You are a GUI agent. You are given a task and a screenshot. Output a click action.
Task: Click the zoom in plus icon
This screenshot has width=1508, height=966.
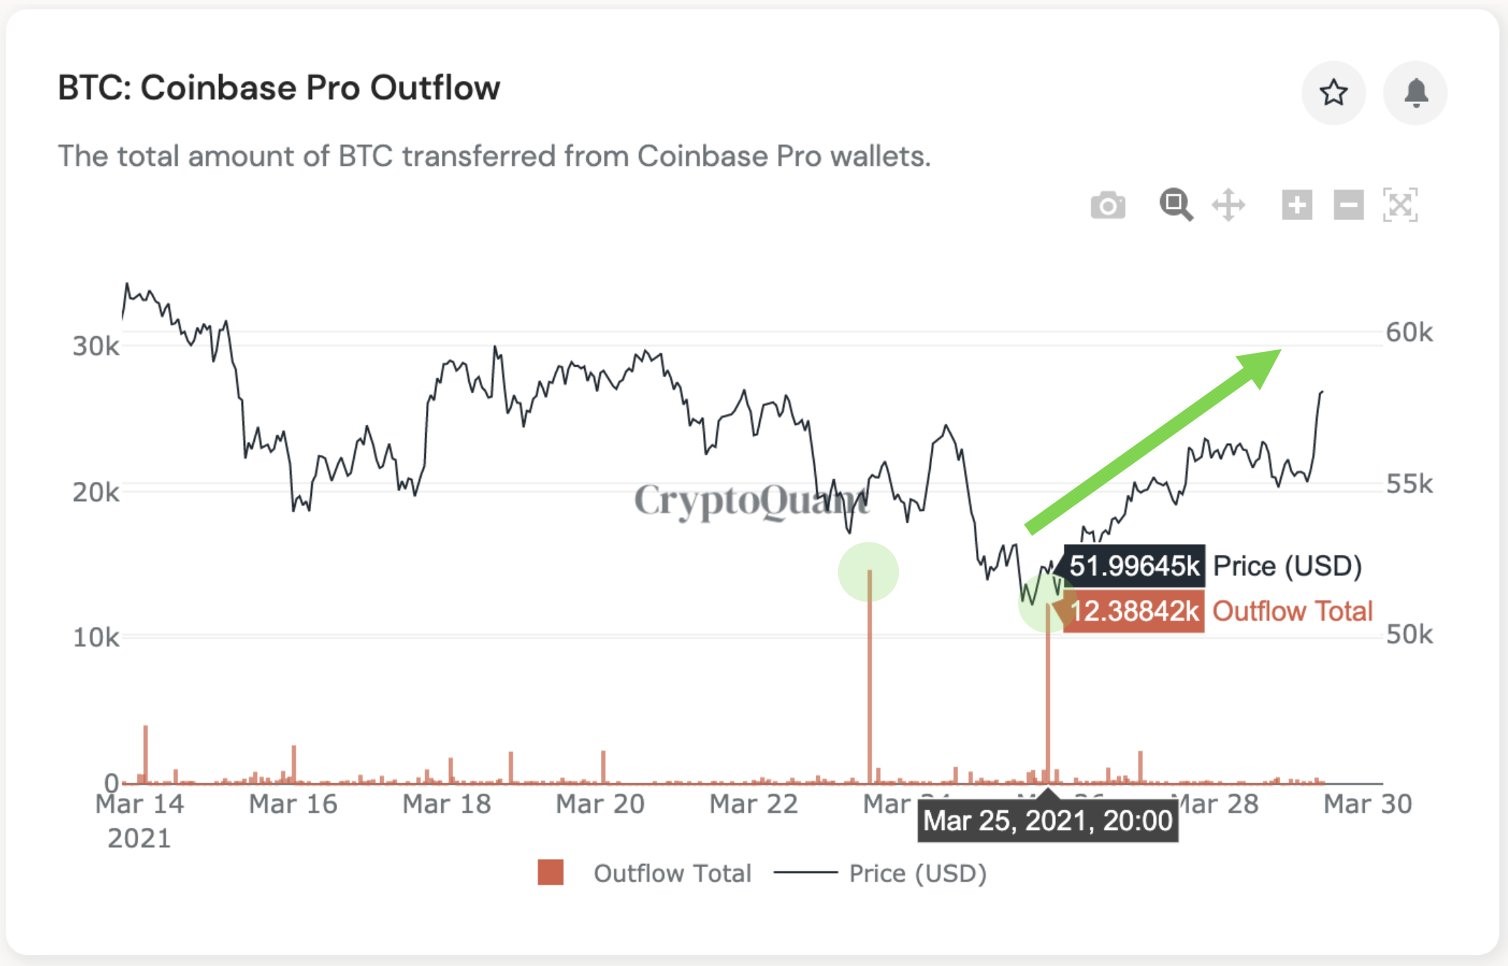pos(1296,205)
